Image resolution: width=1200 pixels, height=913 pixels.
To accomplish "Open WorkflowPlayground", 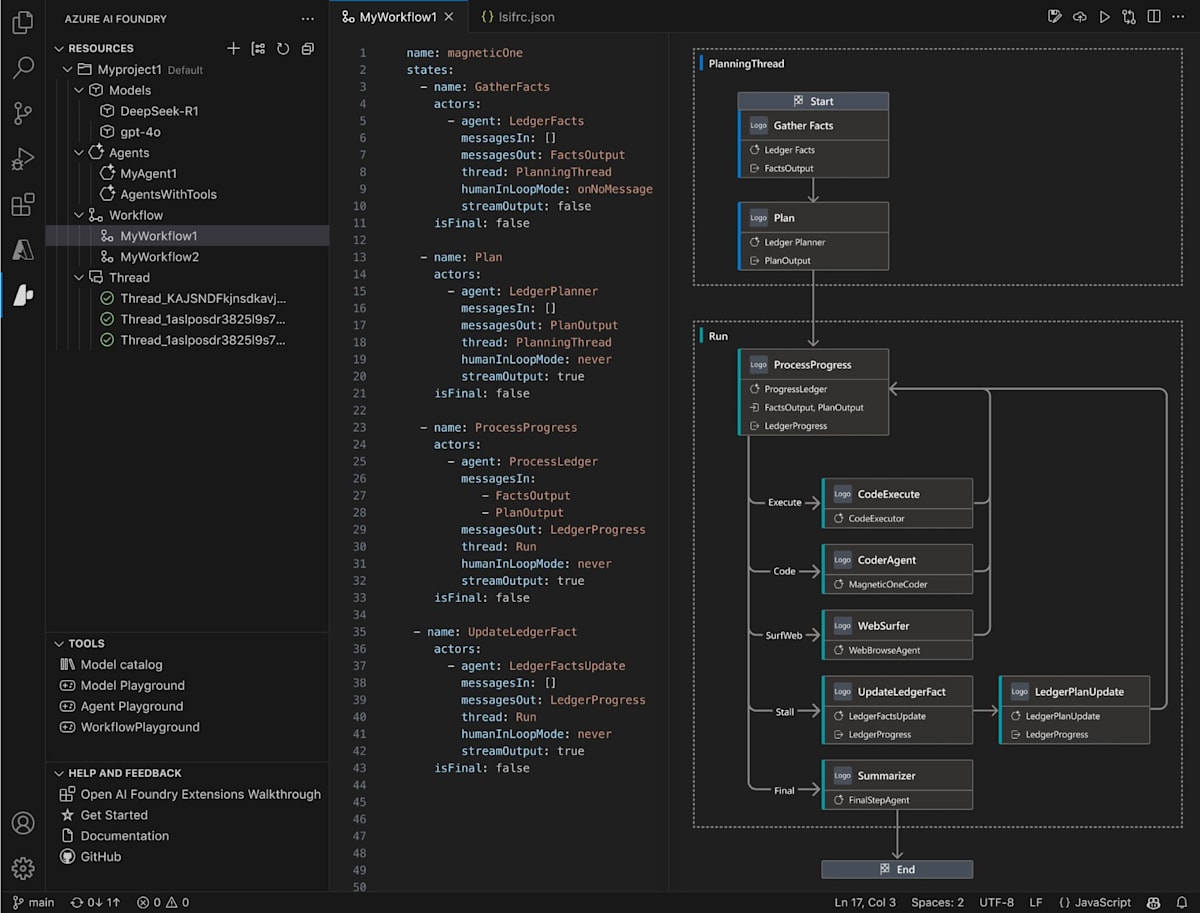I will (x=140, y=727).
